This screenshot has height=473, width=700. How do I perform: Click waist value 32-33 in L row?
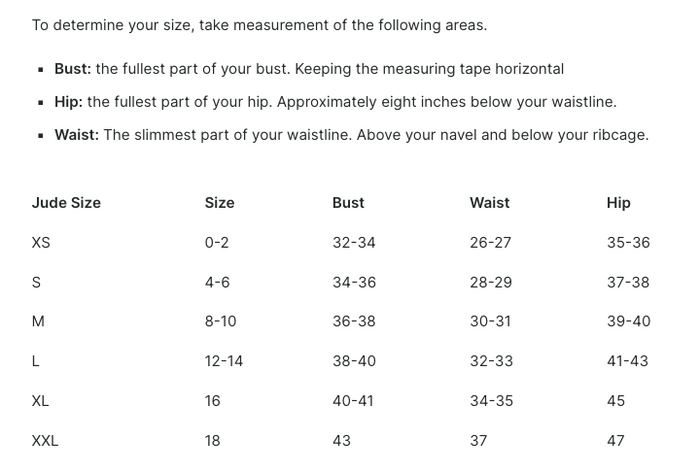491,361
